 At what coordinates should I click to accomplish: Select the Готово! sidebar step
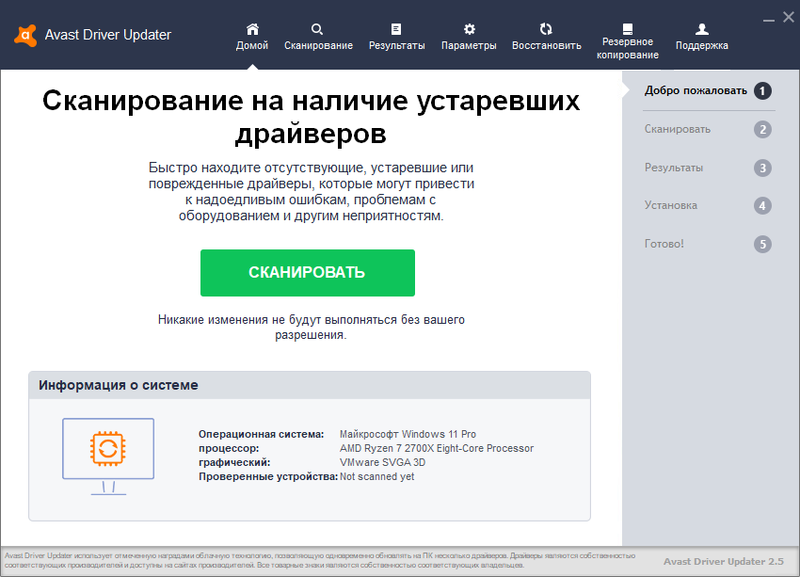665,243
